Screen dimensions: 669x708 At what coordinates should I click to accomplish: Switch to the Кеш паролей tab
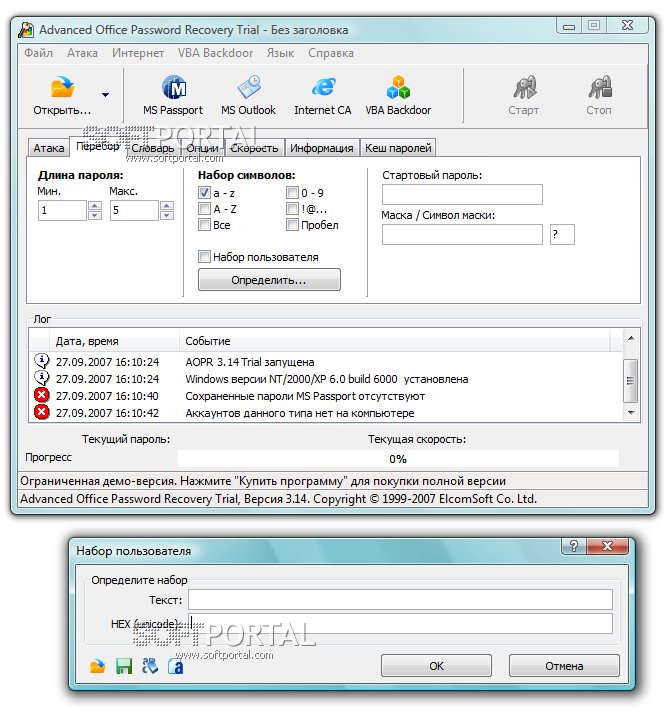[x=398, y=148]
